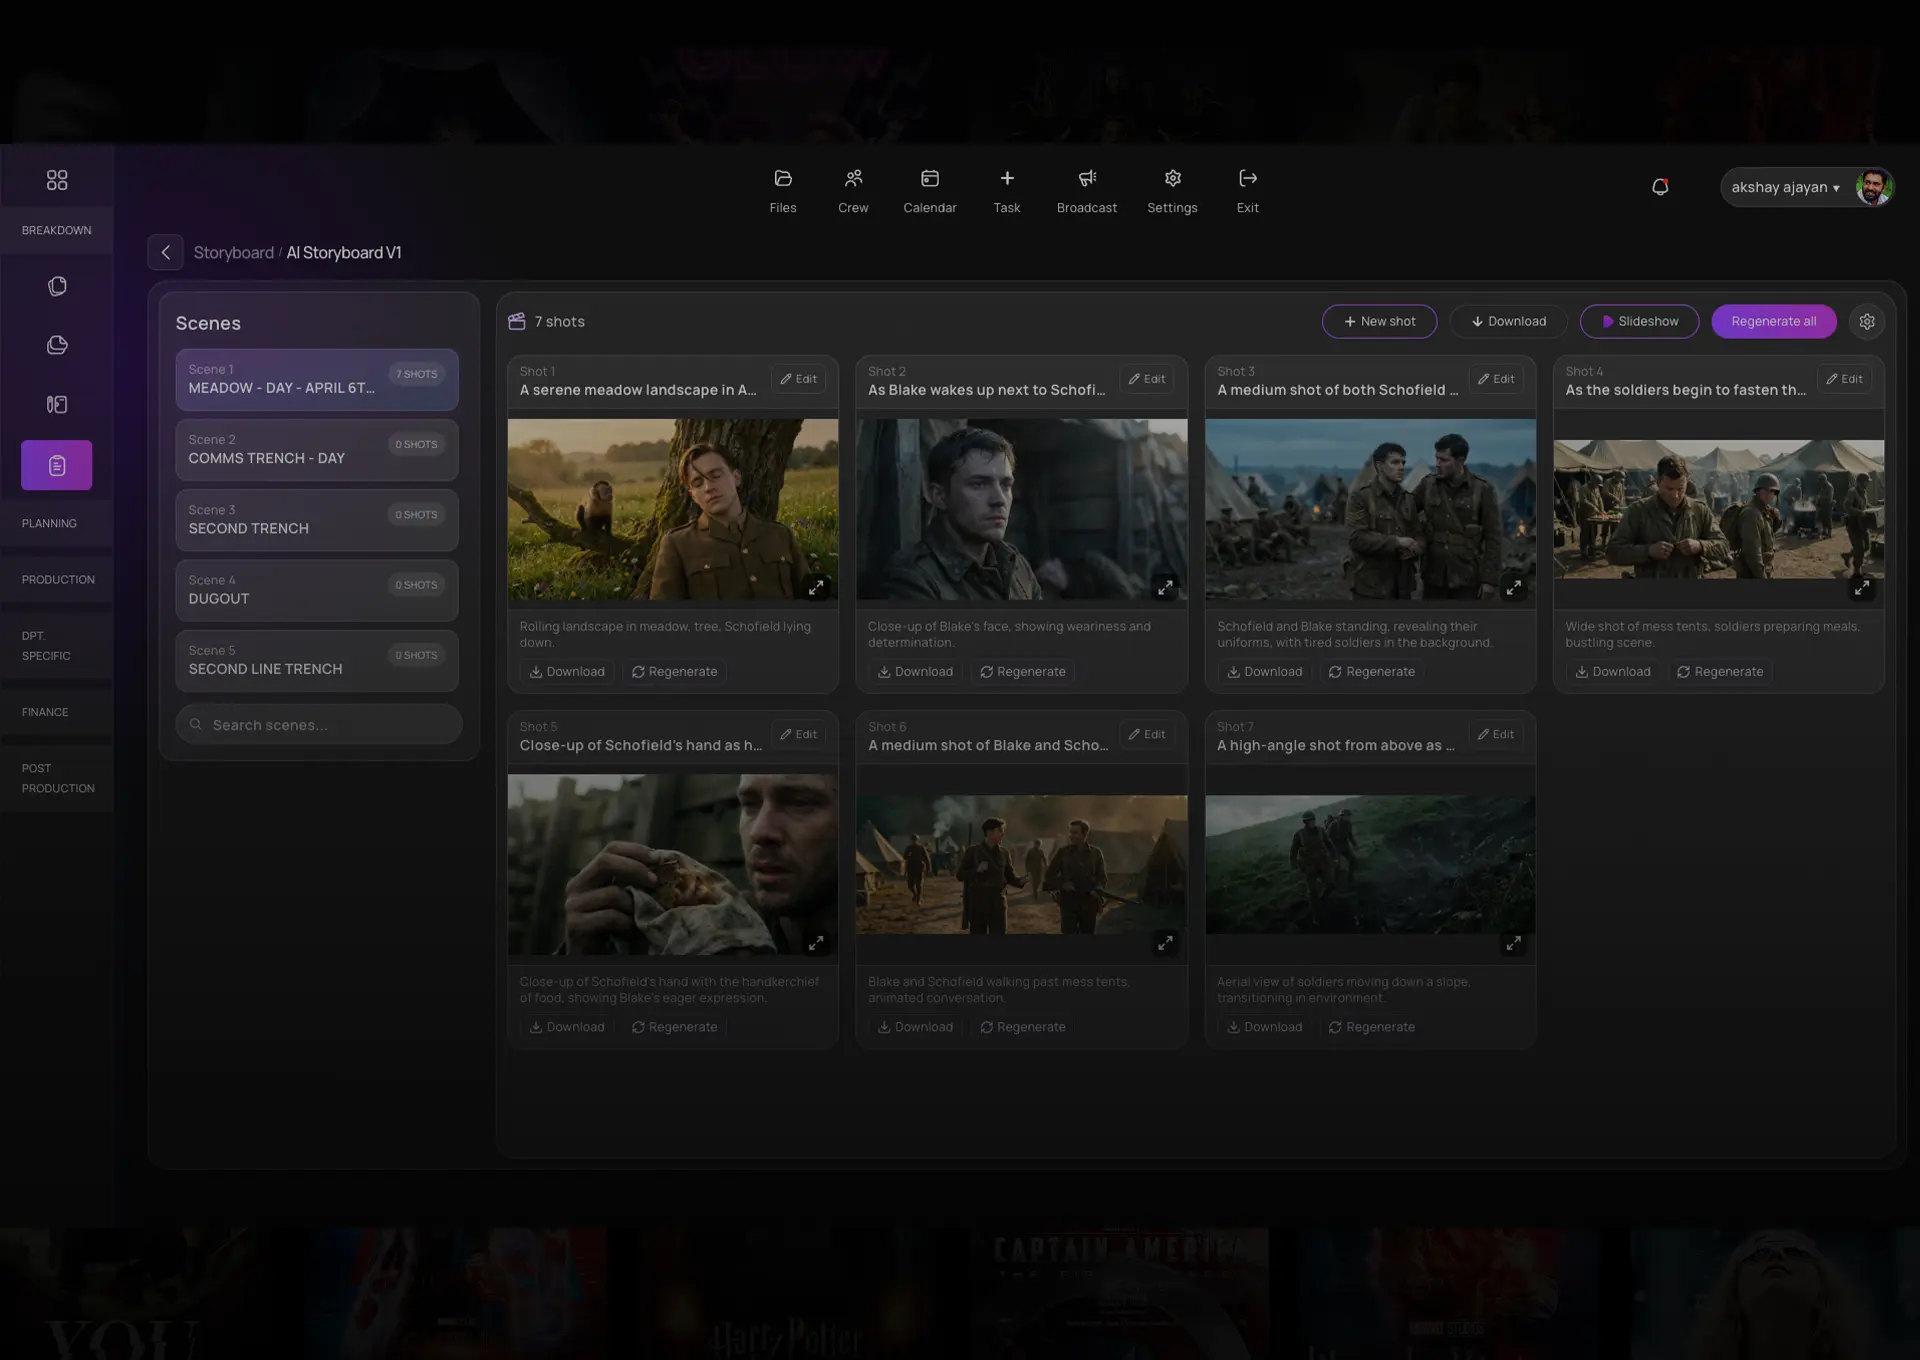
Task: Regenerate Shot 5
Action: [x=675, y=1027]
